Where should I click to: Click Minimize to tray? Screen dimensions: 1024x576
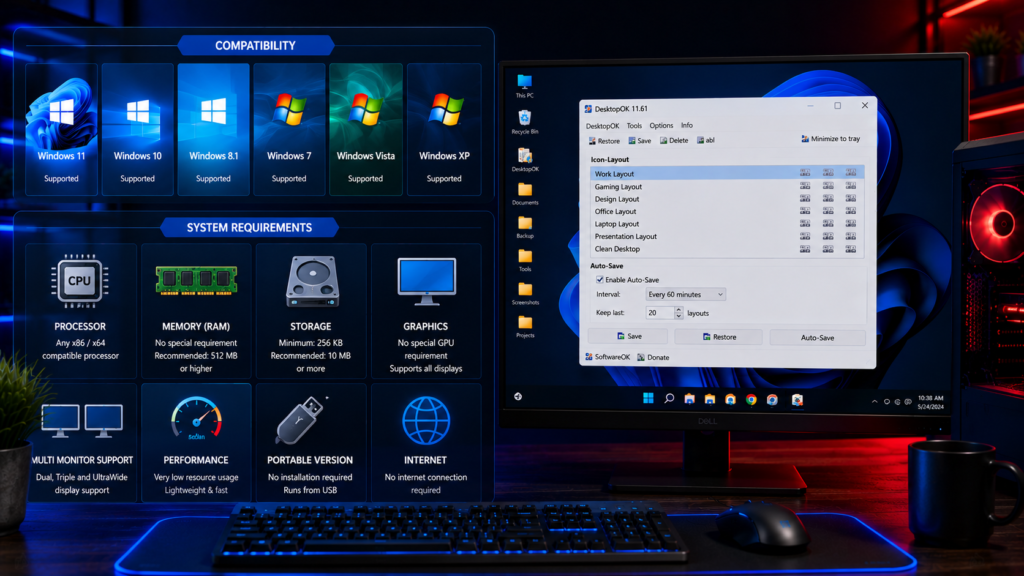click(x=831, y=139)
